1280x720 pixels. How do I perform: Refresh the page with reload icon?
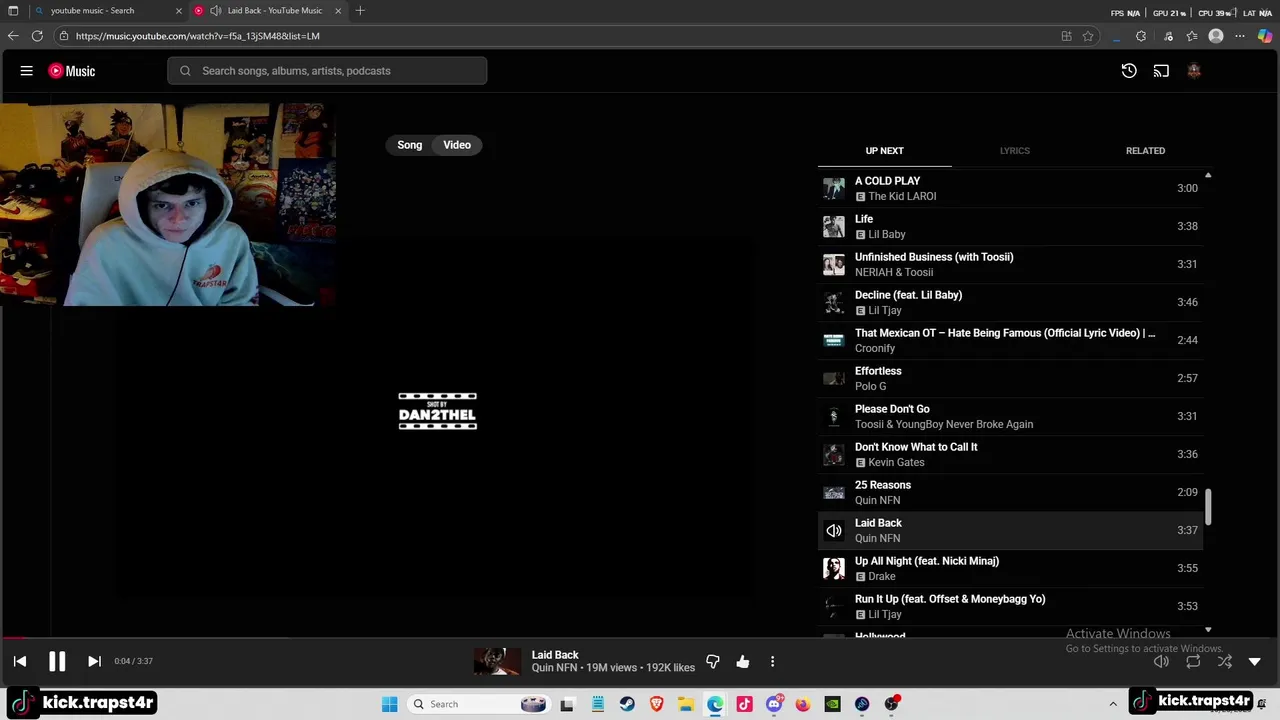(37, 36)
